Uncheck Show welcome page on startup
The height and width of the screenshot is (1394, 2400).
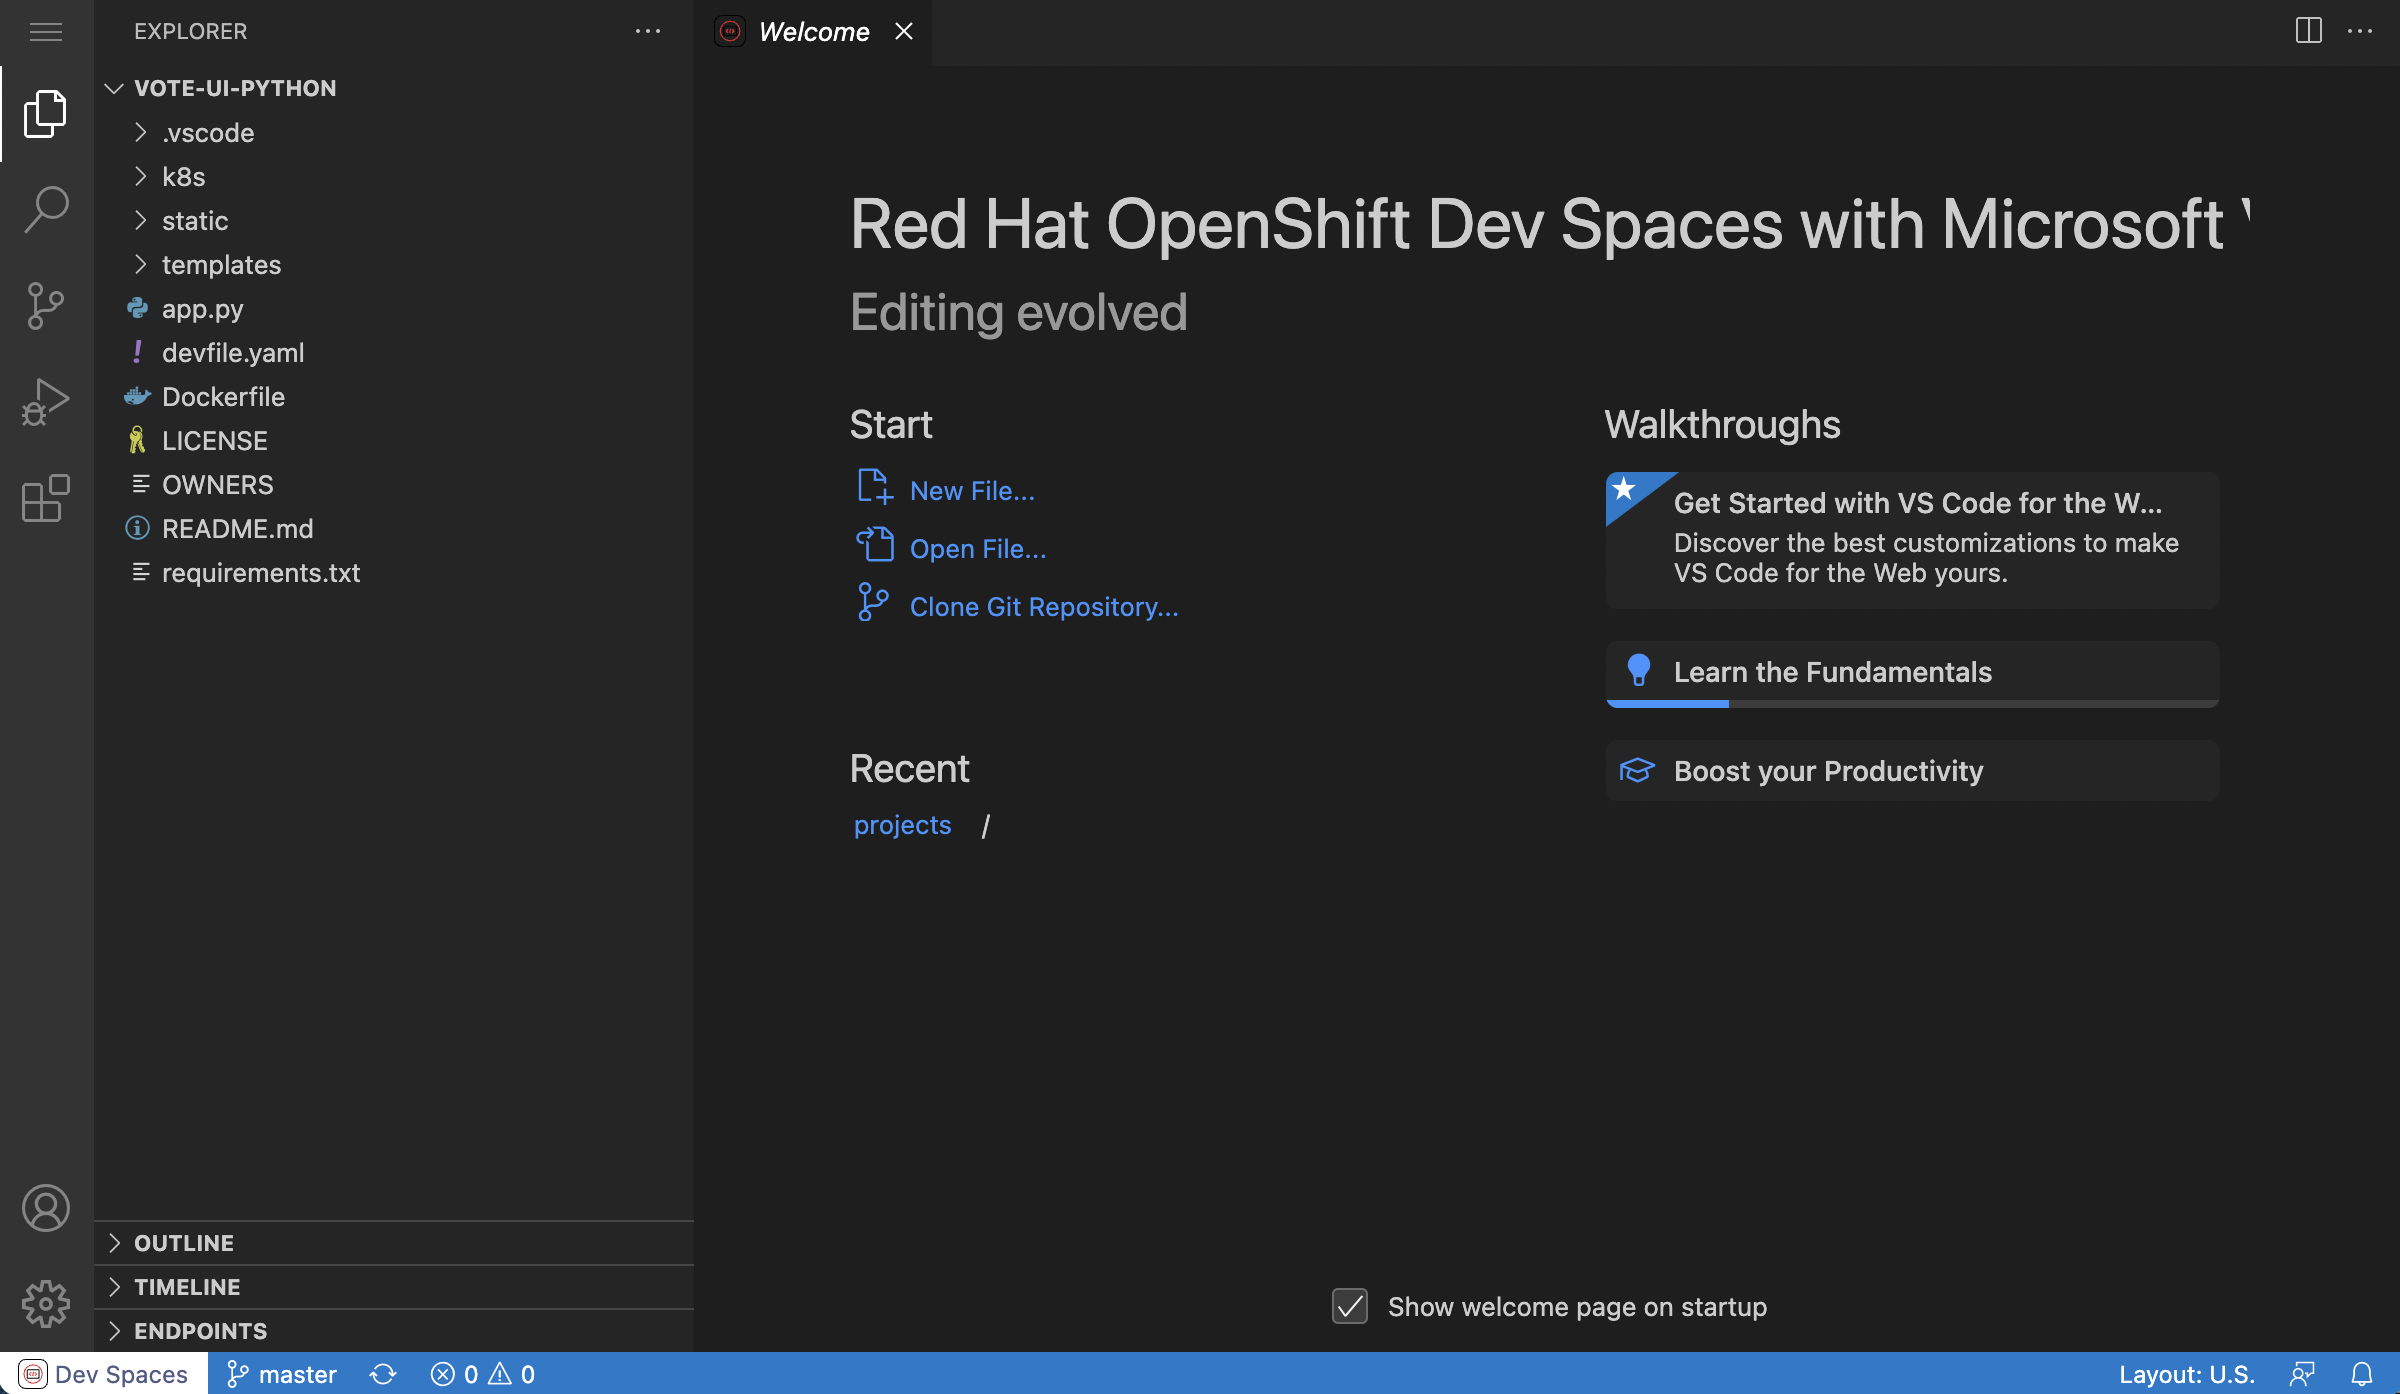click(x=1350, y=1306)
